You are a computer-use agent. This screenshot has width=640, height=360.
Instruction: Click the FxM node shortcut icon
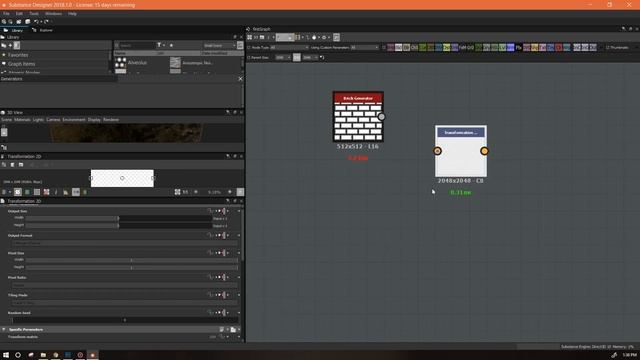coord(462,48)
